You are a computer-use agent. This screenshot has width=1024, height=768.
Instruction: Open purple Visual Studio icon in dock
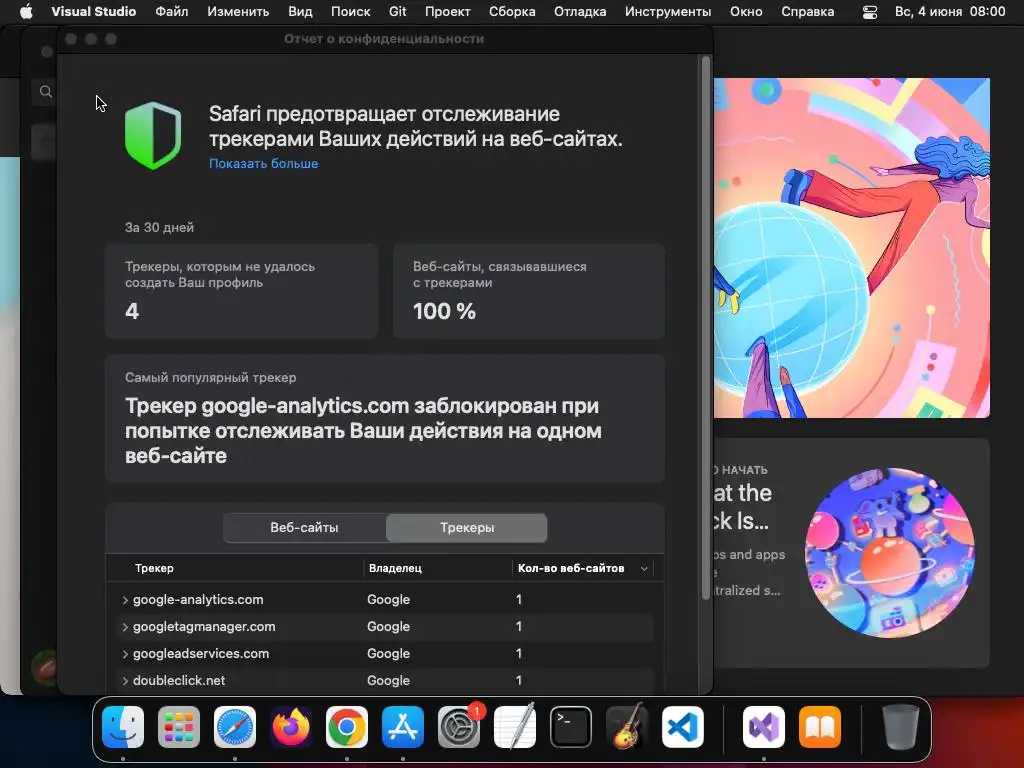click(763, 727)
